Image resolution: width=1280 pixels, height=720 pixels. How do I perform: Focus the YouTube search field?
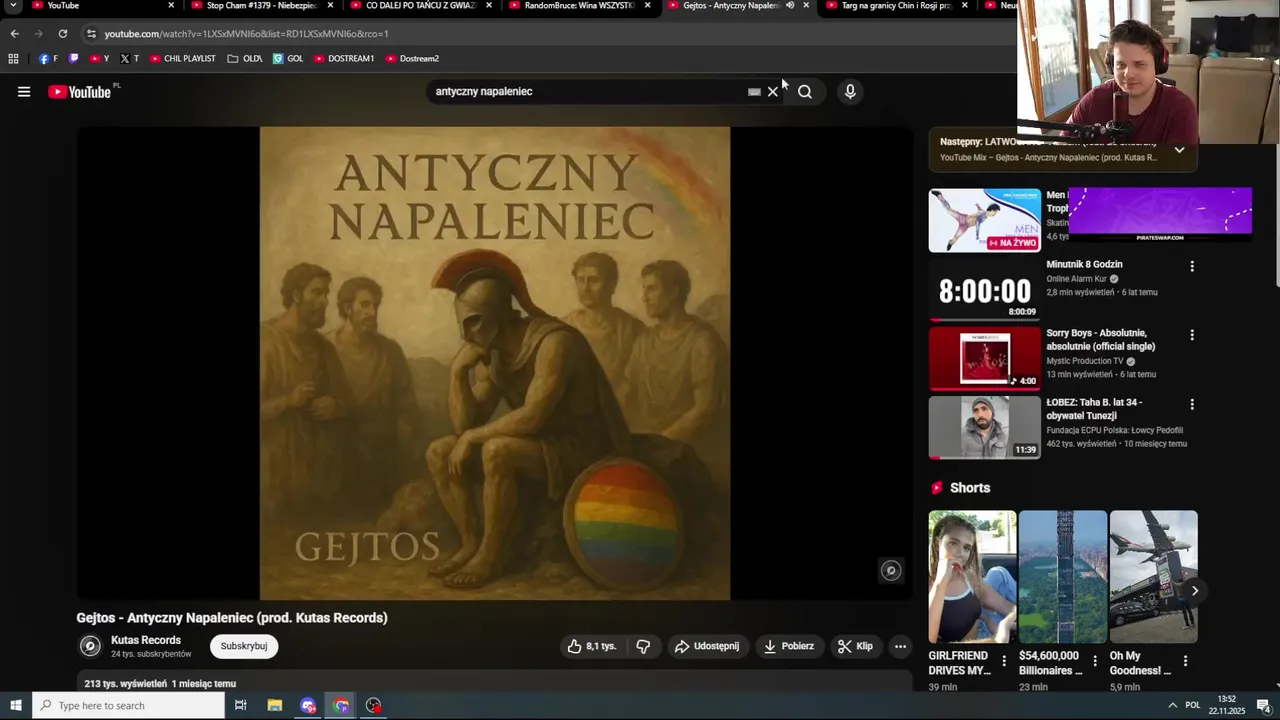(x=590, y=92)
